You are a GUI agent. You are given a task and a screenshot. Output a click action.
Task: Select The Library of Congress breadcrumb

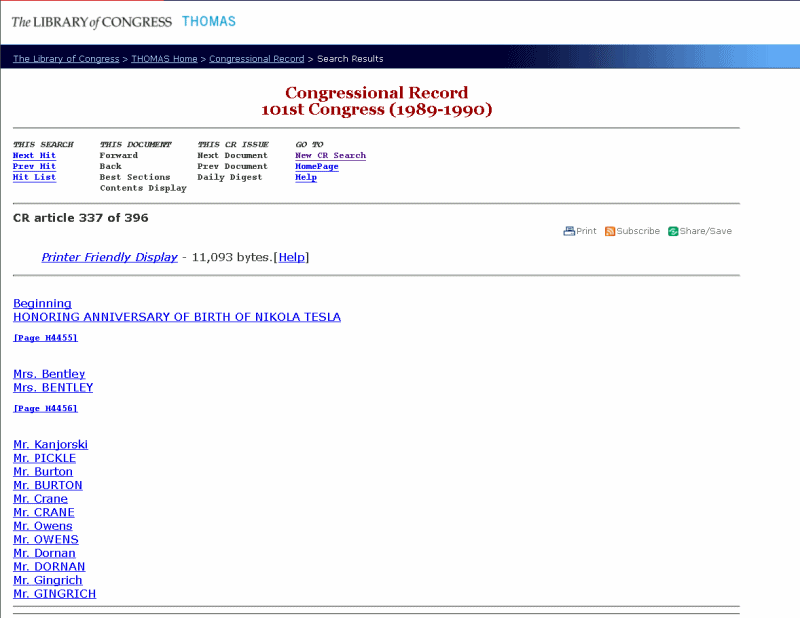[x=66, y=59]
